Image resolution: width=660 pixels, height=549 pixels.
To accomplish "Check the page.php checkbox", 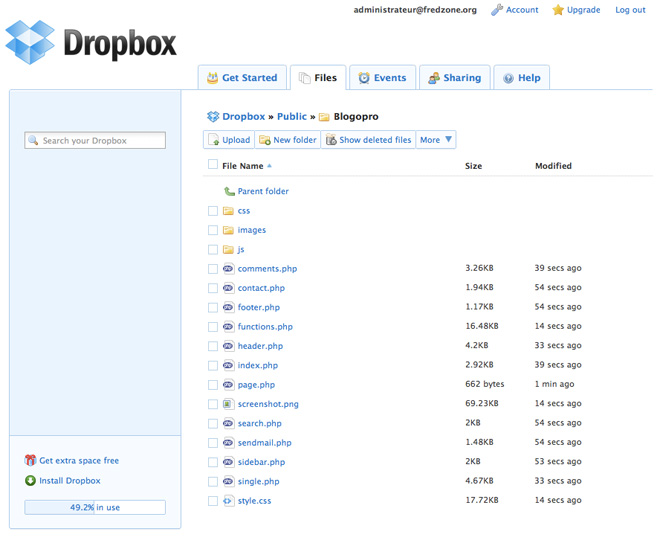I will tap(213, 385).
